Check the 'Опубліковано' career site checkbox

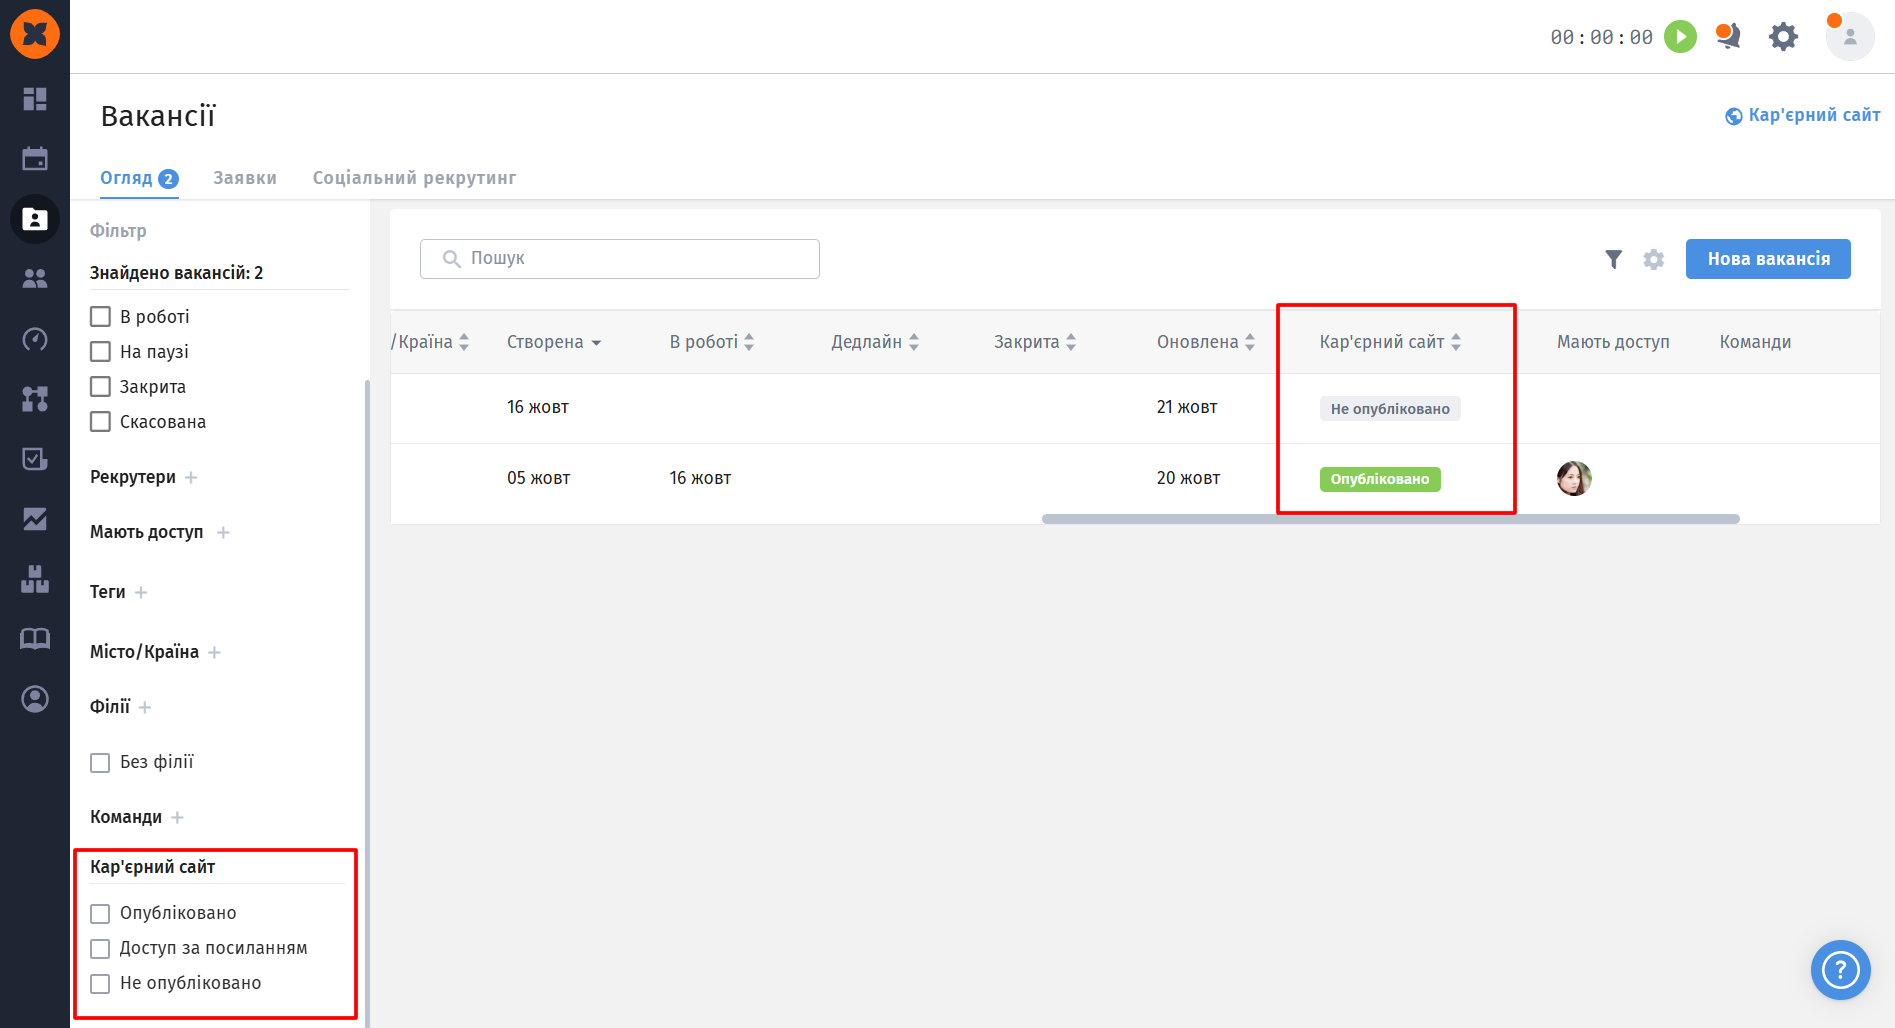click(100, 914)
